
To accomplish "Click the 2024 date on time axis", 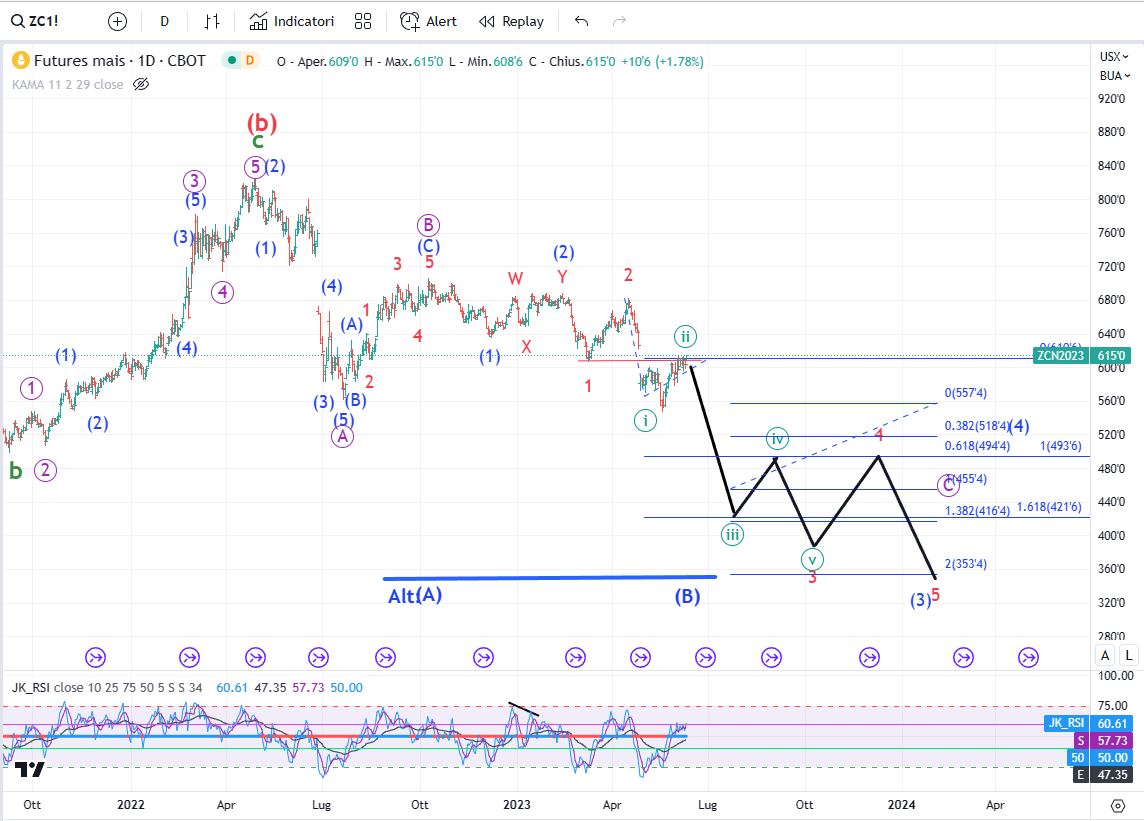I will 901,804.
